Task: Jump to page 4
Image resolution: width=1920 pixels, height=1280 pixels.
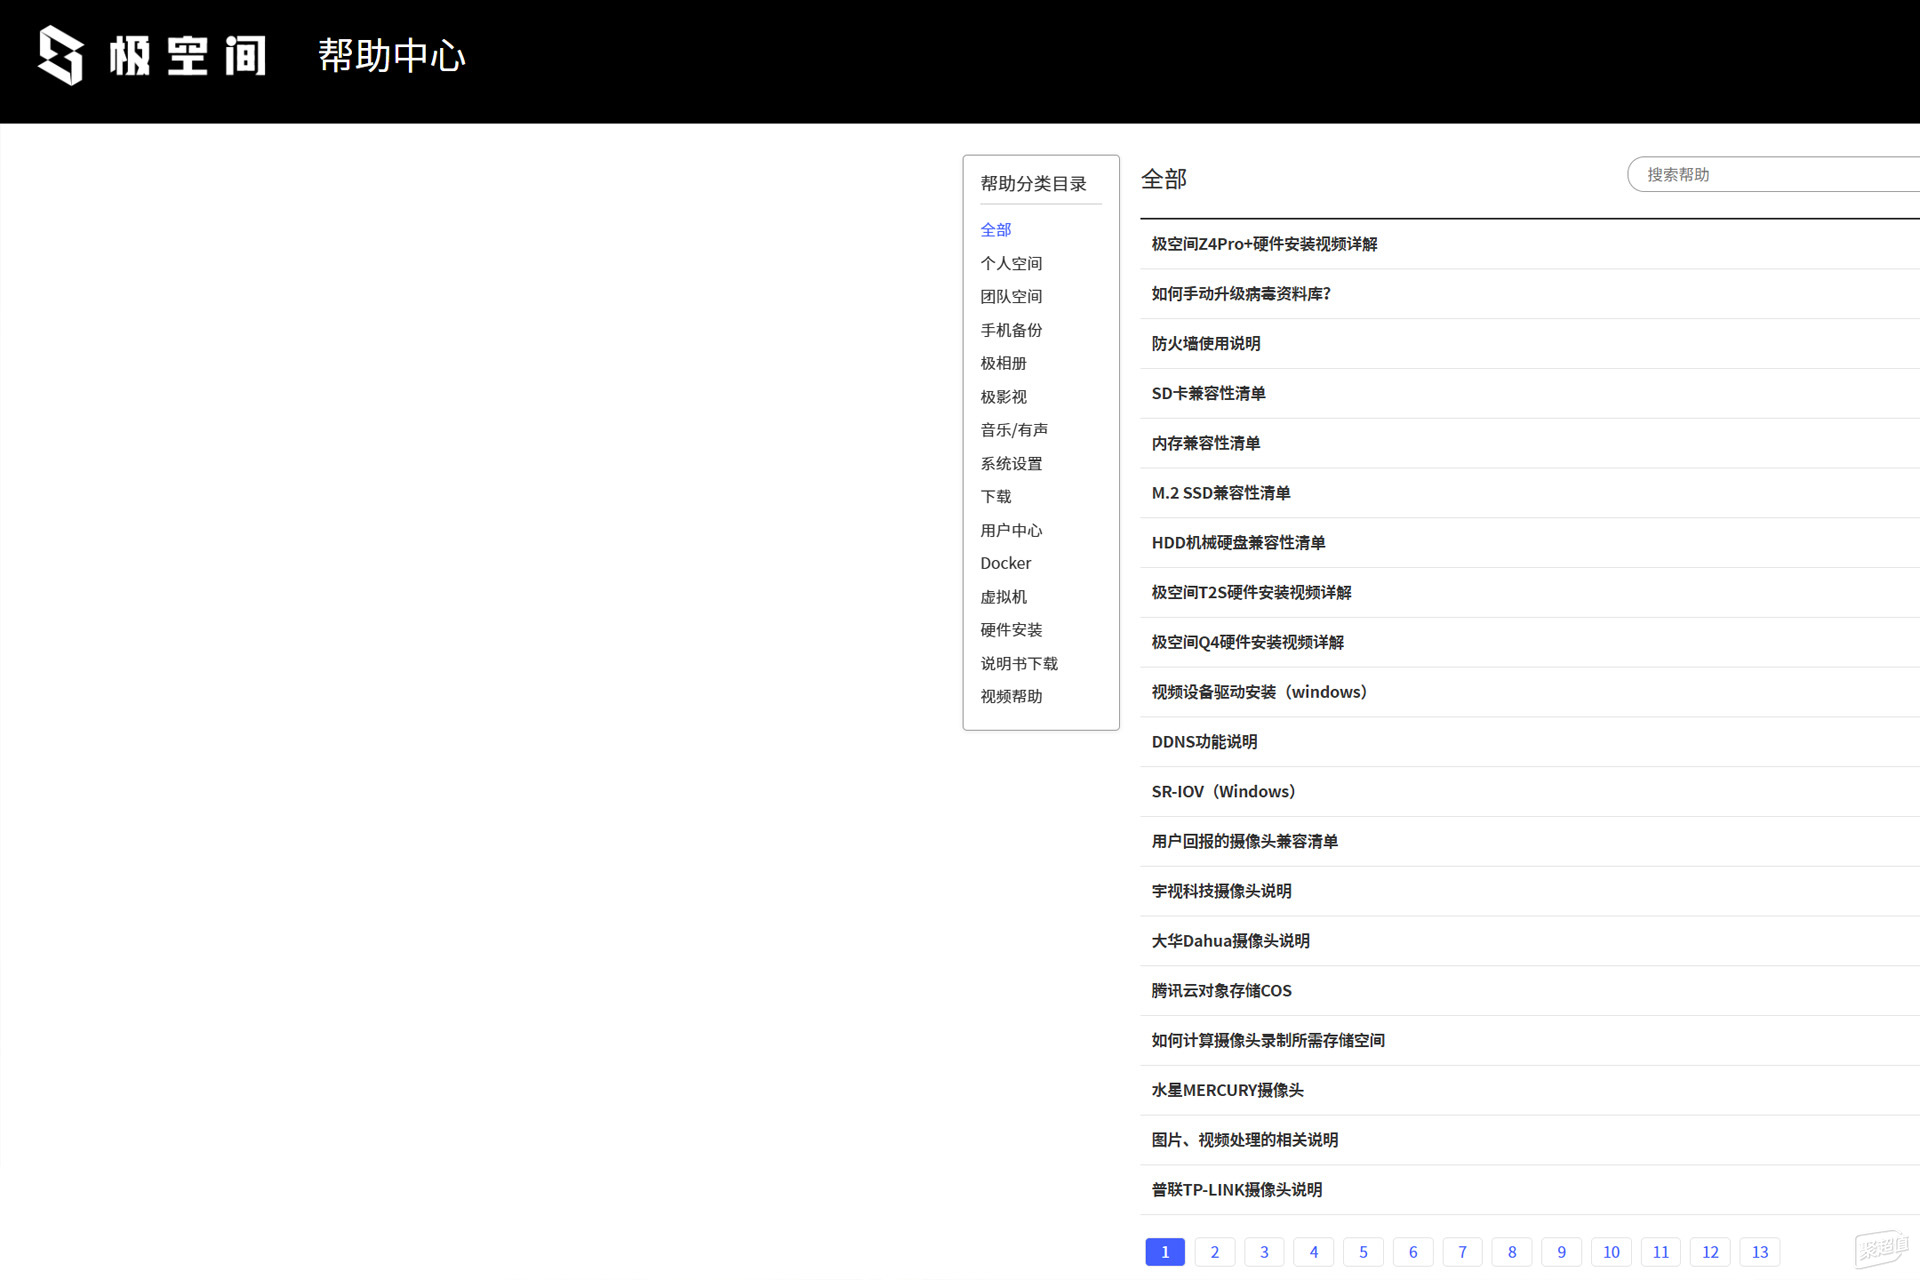Action: coord(1314,1252)
